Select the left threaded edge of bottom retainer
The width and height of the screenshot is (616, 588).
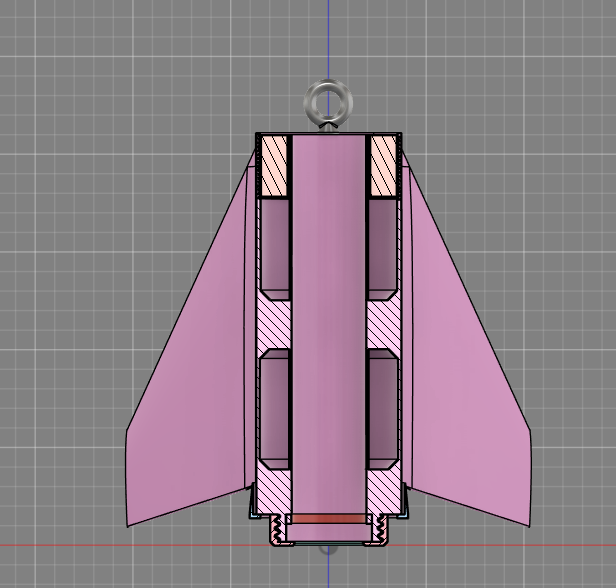276,530
